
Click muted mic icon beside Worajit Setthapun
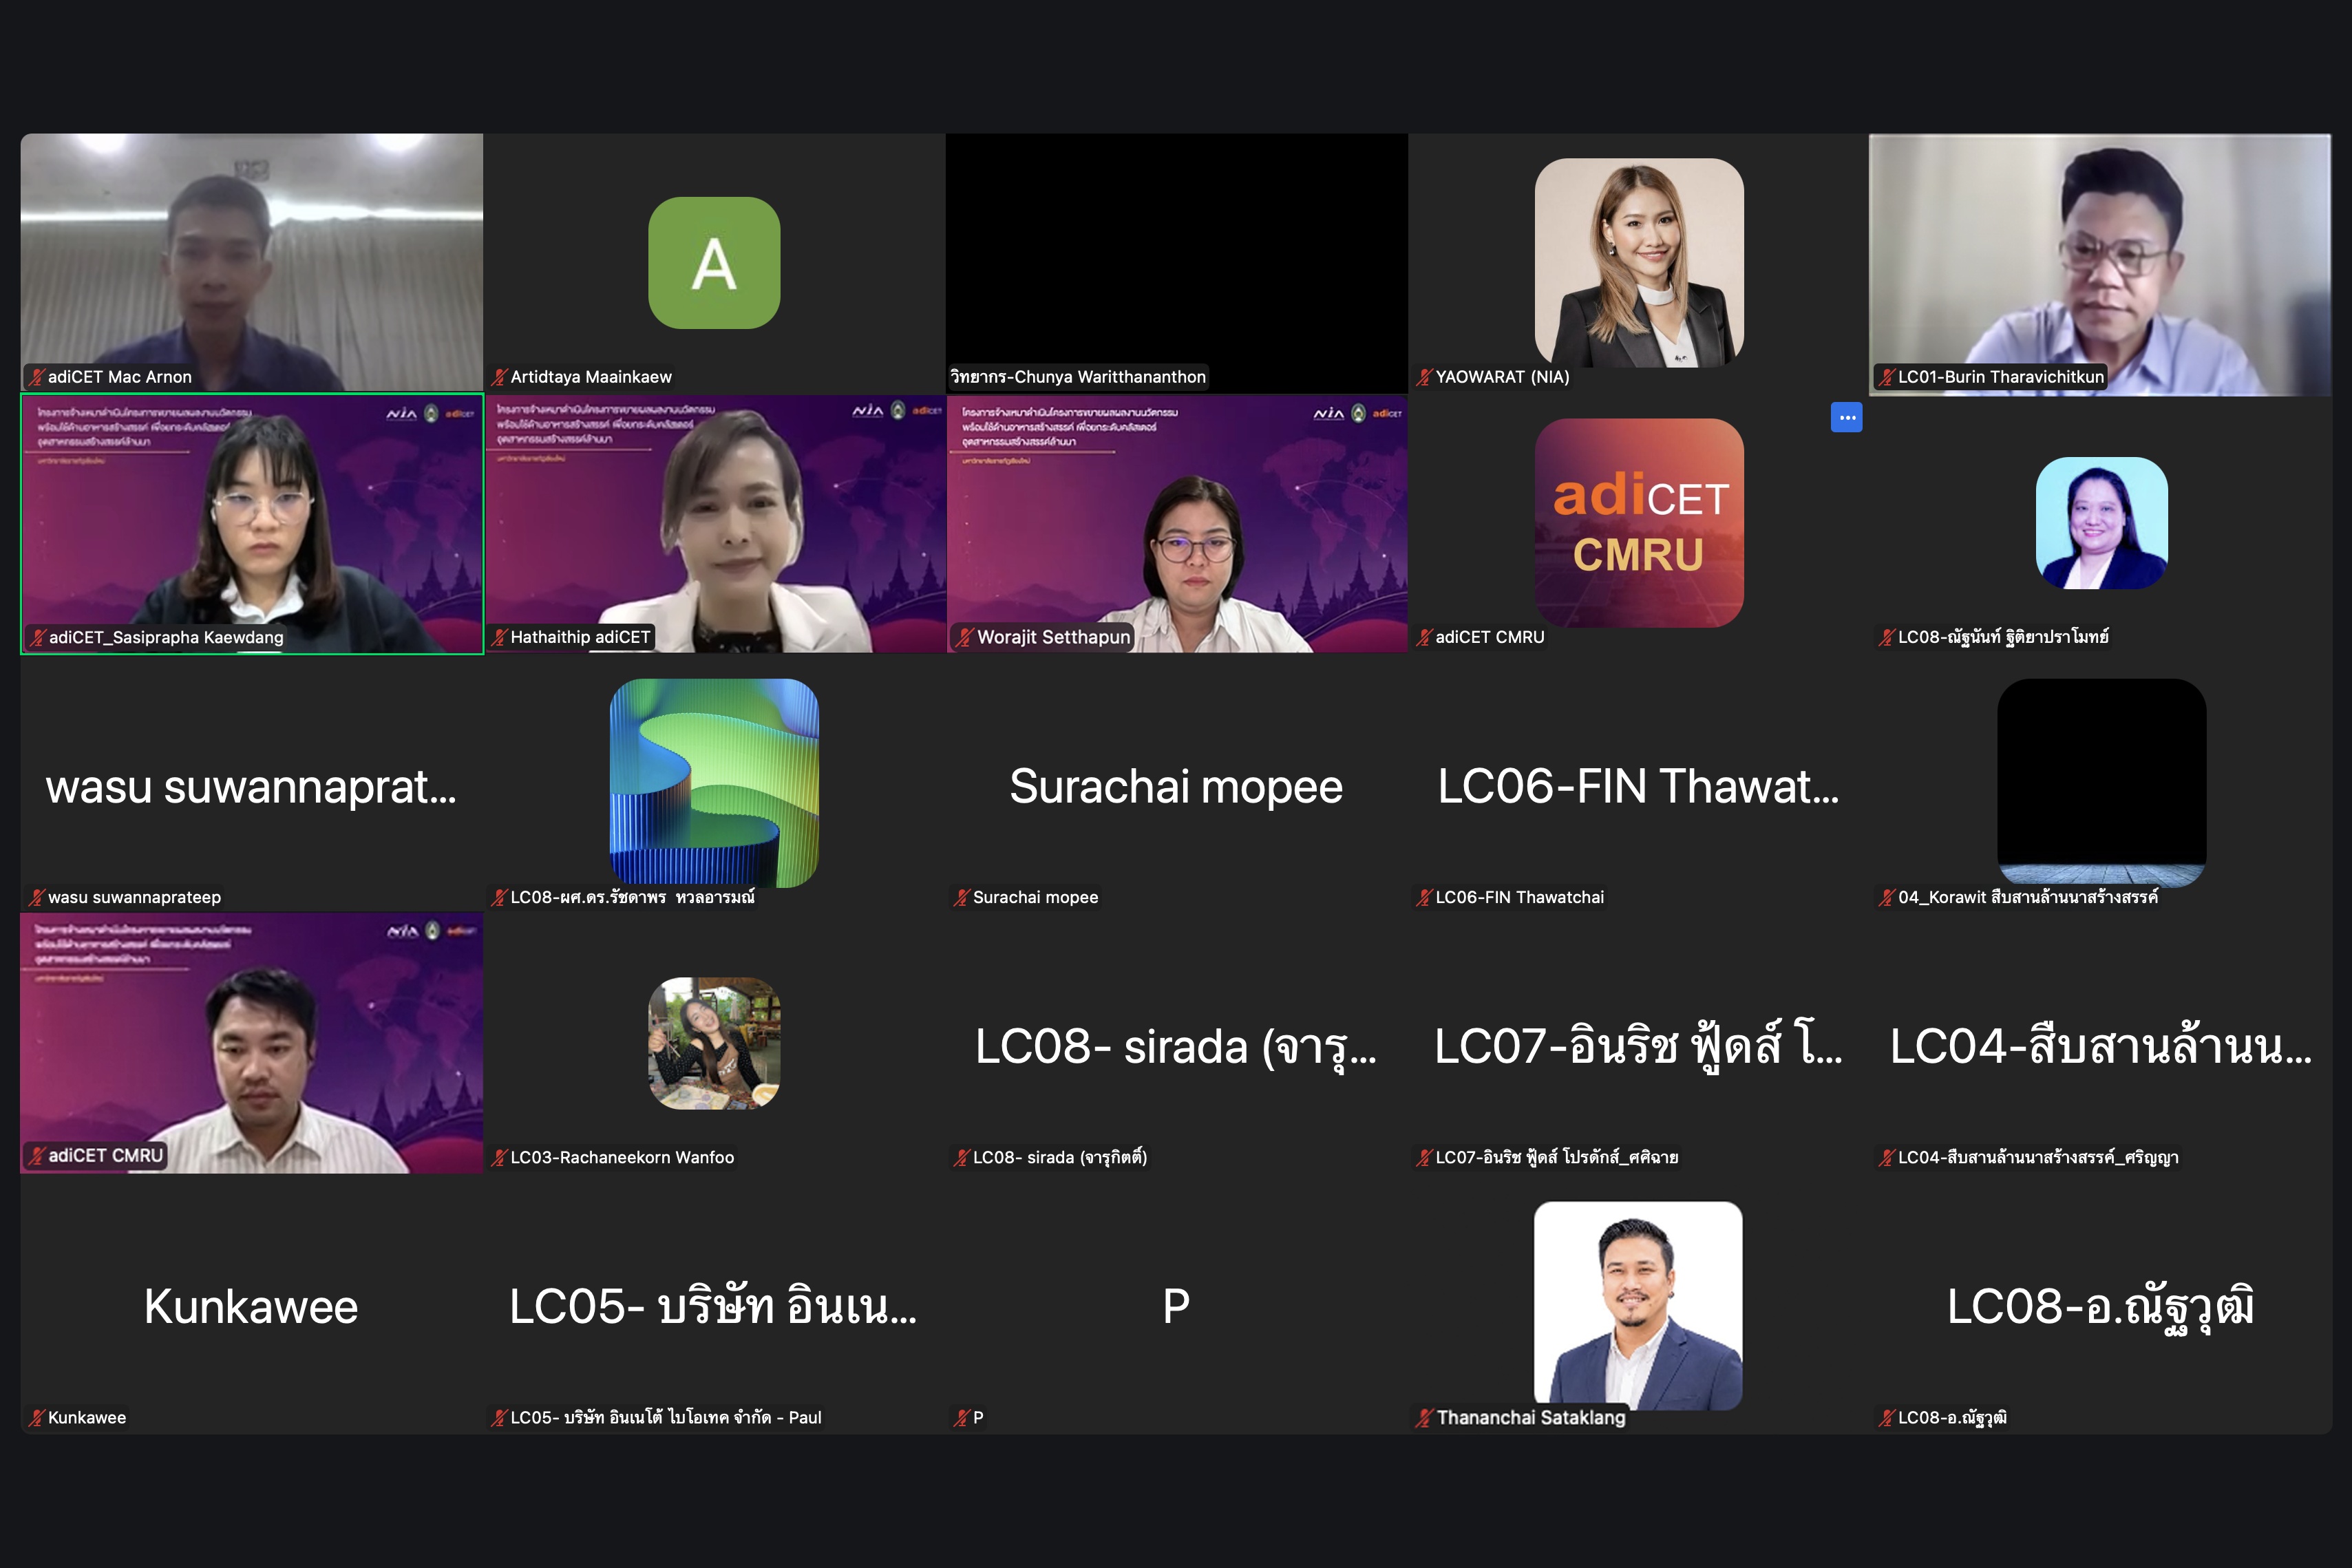963,637
